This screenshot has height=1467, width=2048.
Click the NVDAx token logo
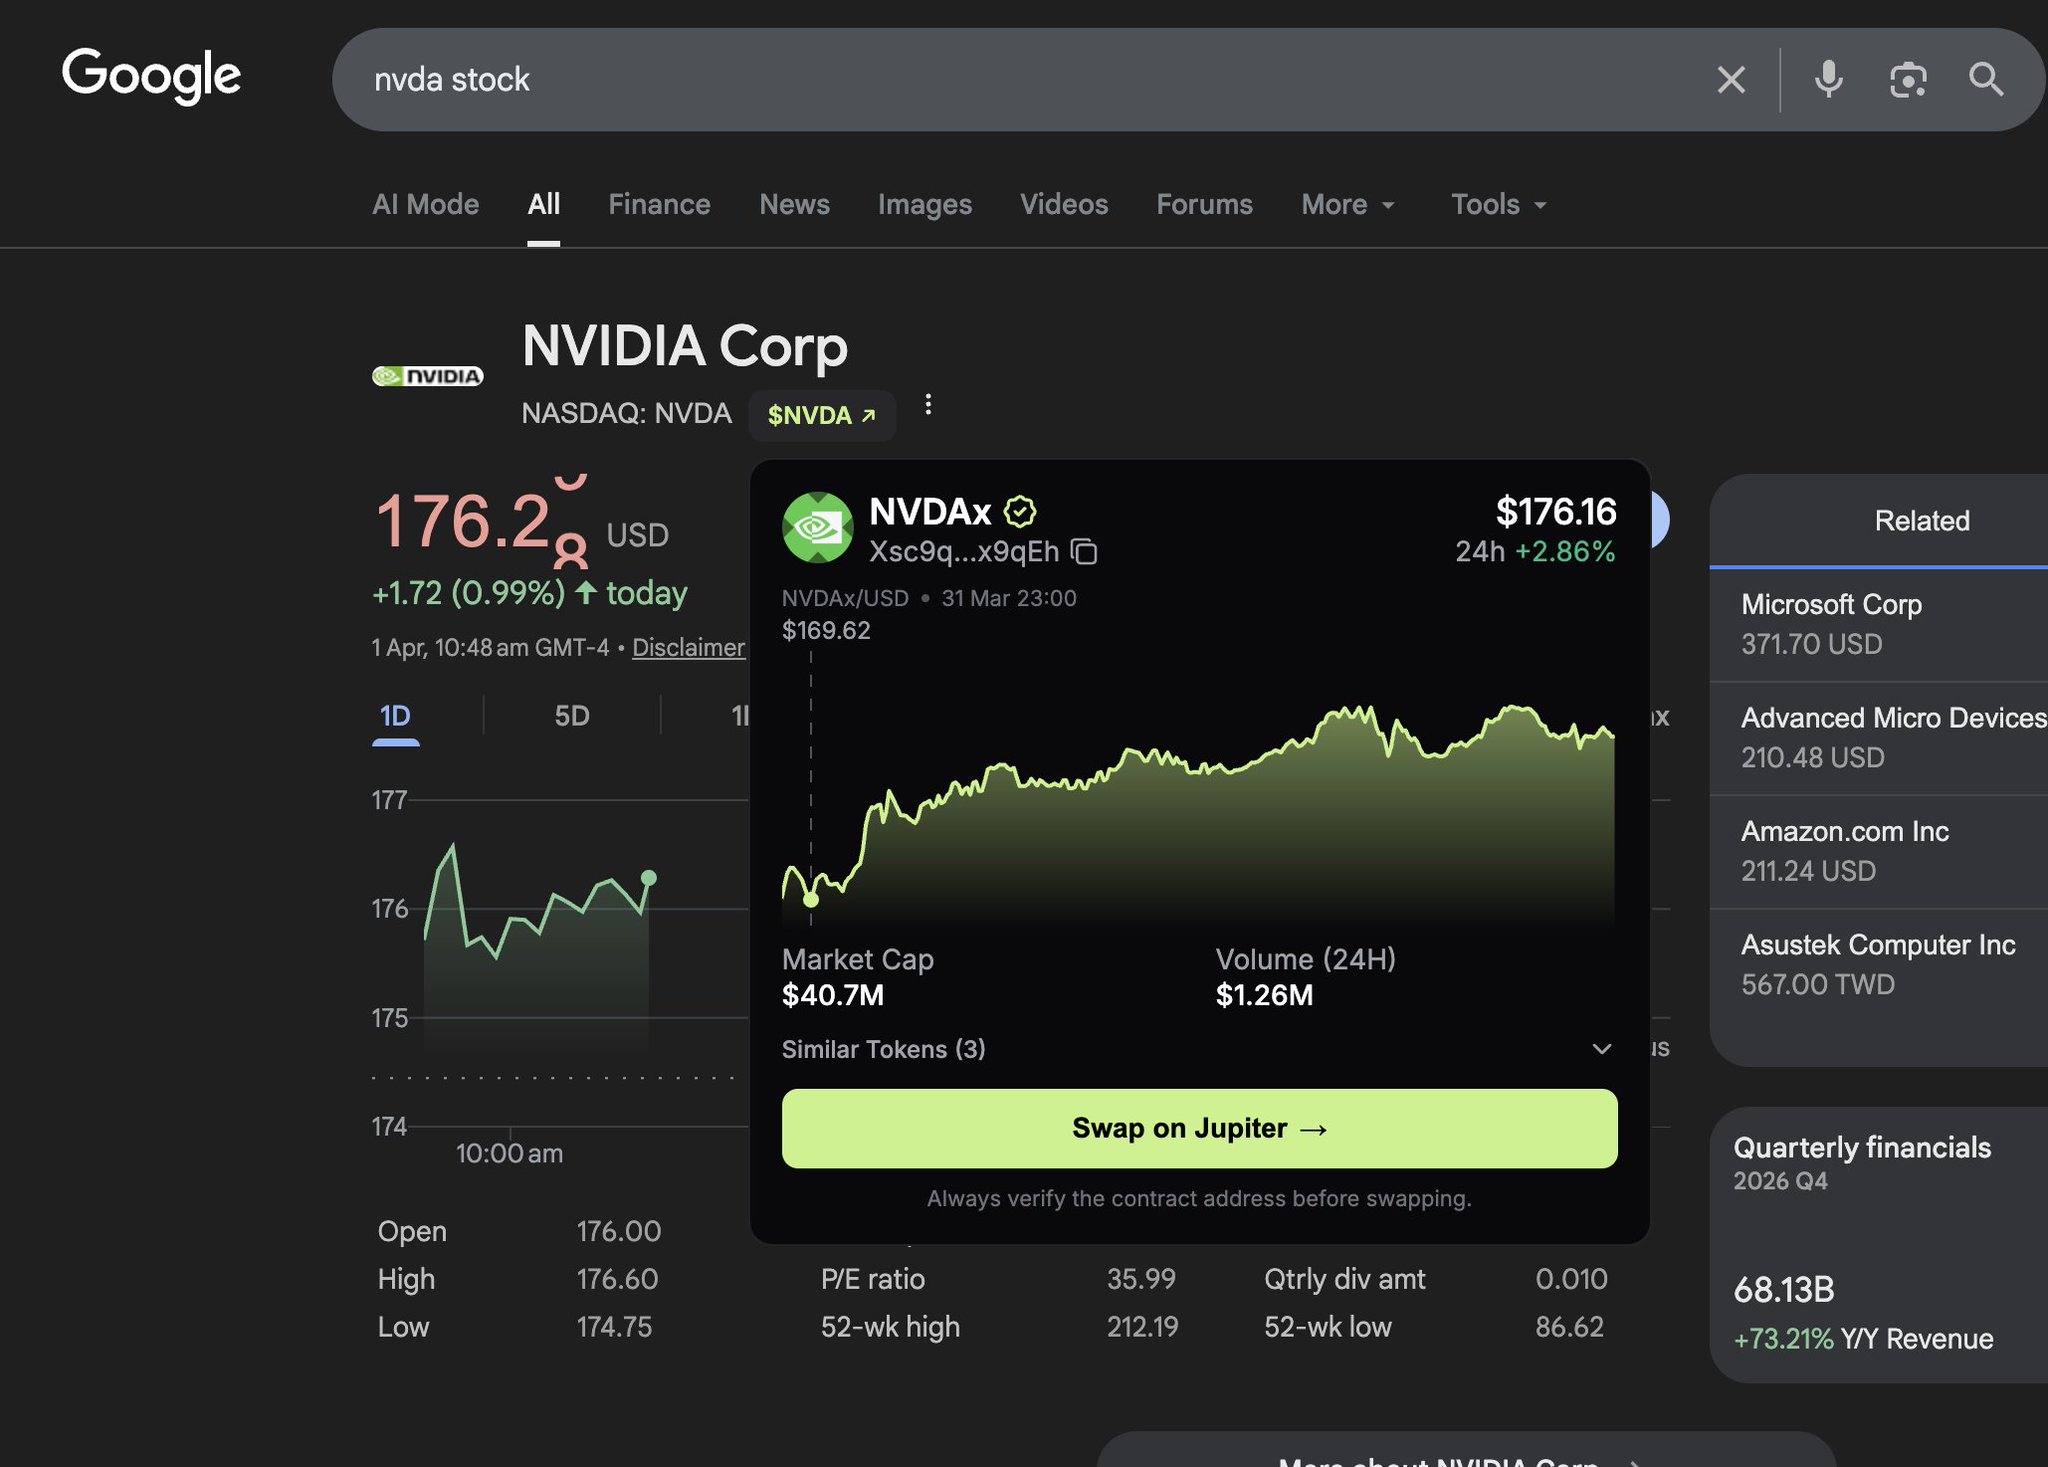pyautogui.click(x=817, y=527)
